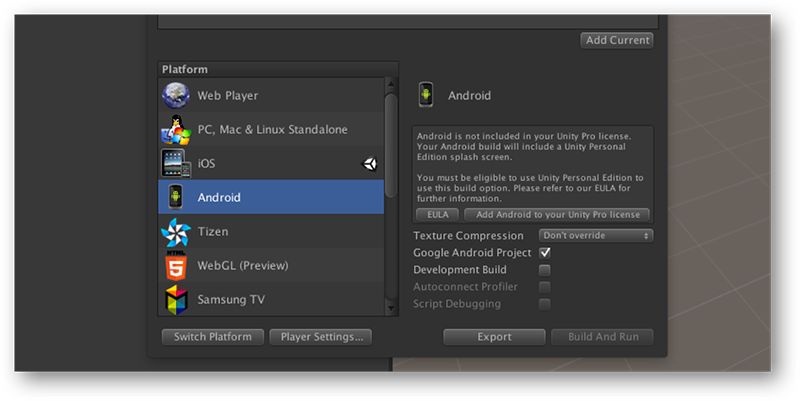Click the Android icon in details header
Image resolution: width=800 pixels, height=401 pixels.
[x=426, y=95]
